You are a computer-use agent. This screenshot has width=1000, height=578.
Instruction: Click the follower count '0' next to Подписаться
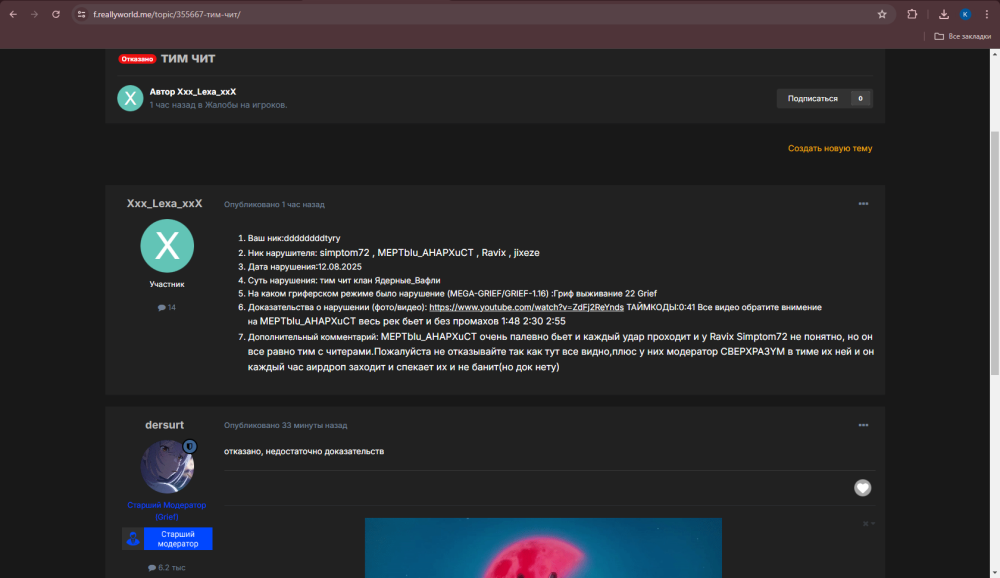coord(860,98)
